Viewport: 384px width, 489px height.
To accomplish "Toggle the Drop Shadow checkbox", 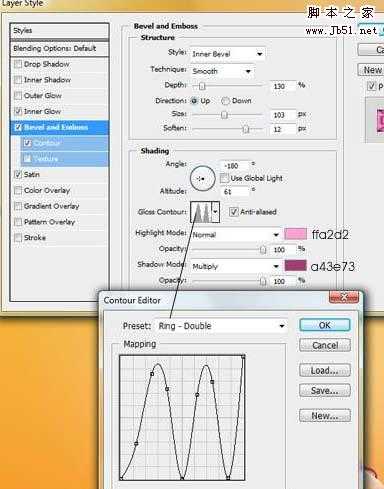I will pos(18,64).
